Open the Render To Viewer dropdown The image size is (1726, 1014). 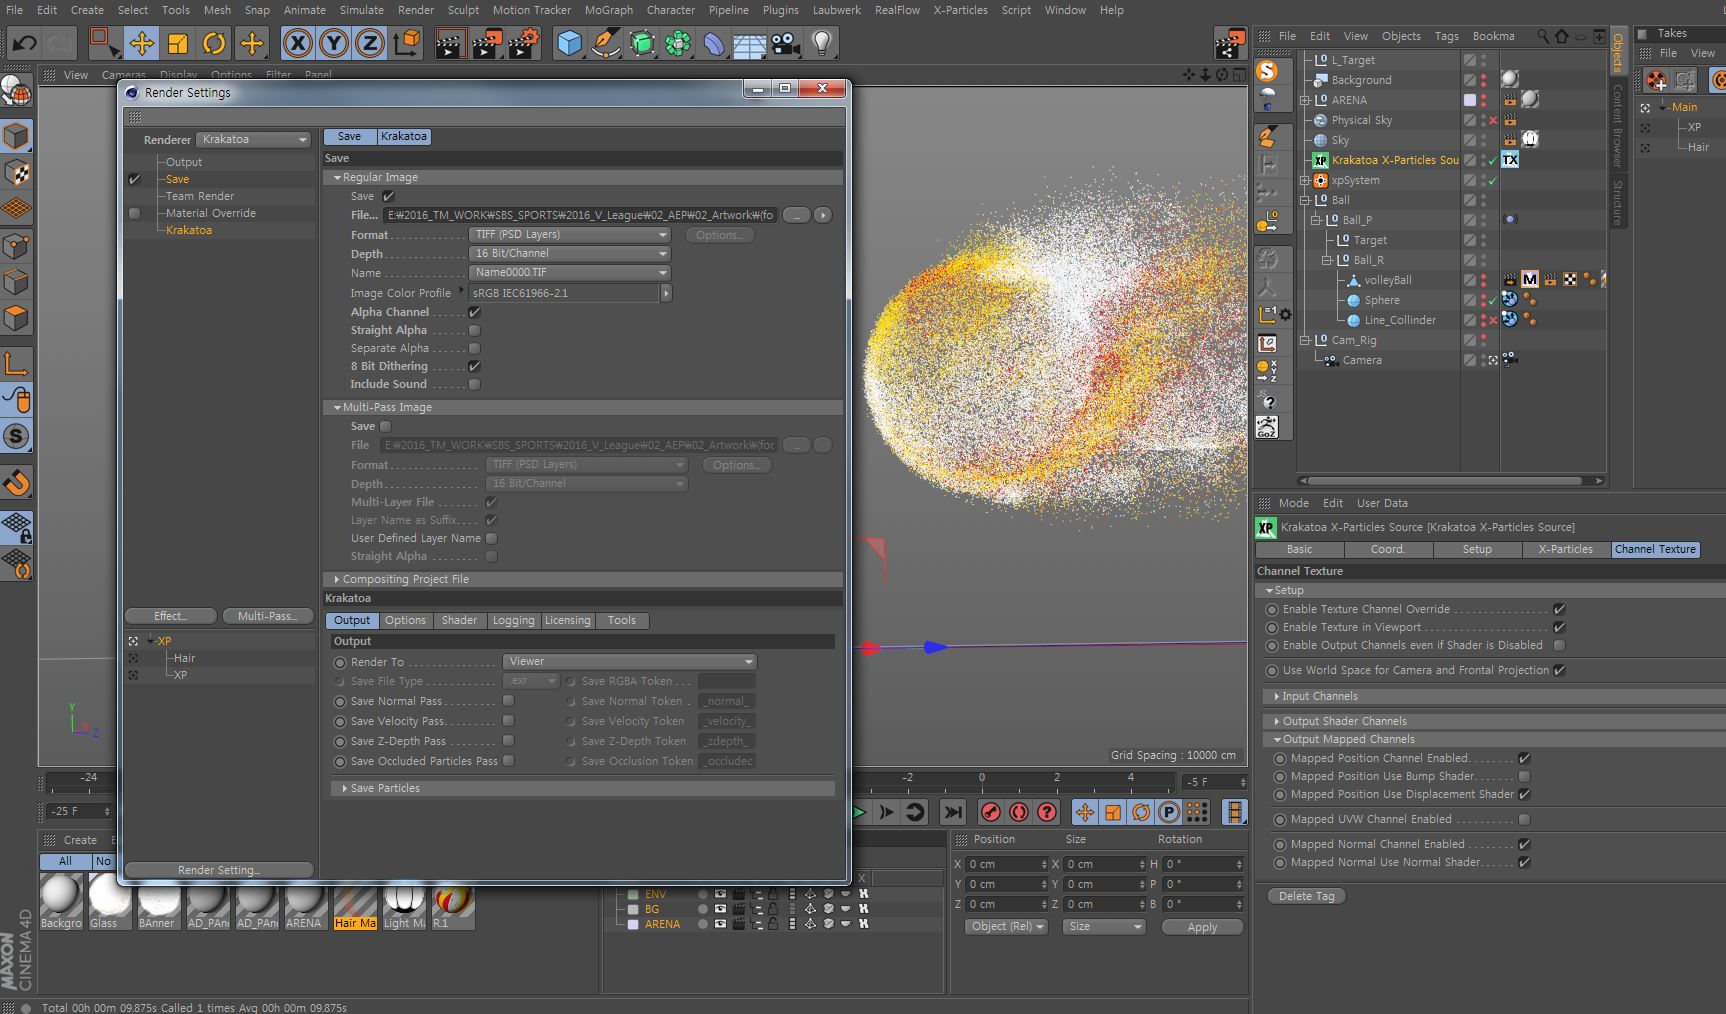pos(629,662)
